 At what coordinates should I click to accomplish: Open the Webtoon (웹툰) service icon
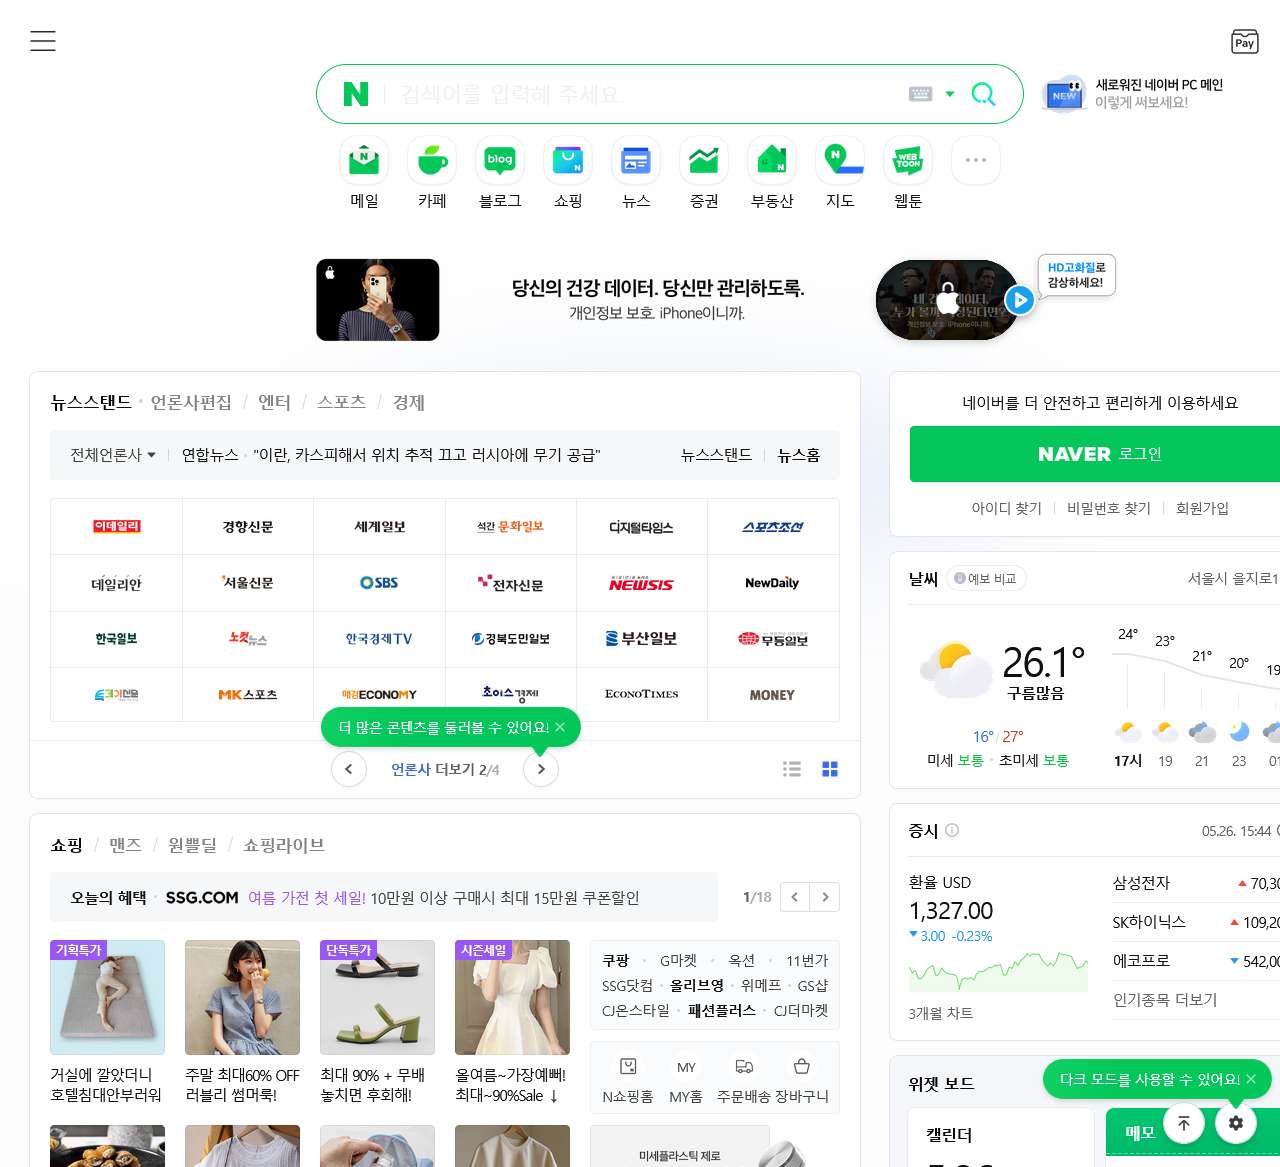907,160
